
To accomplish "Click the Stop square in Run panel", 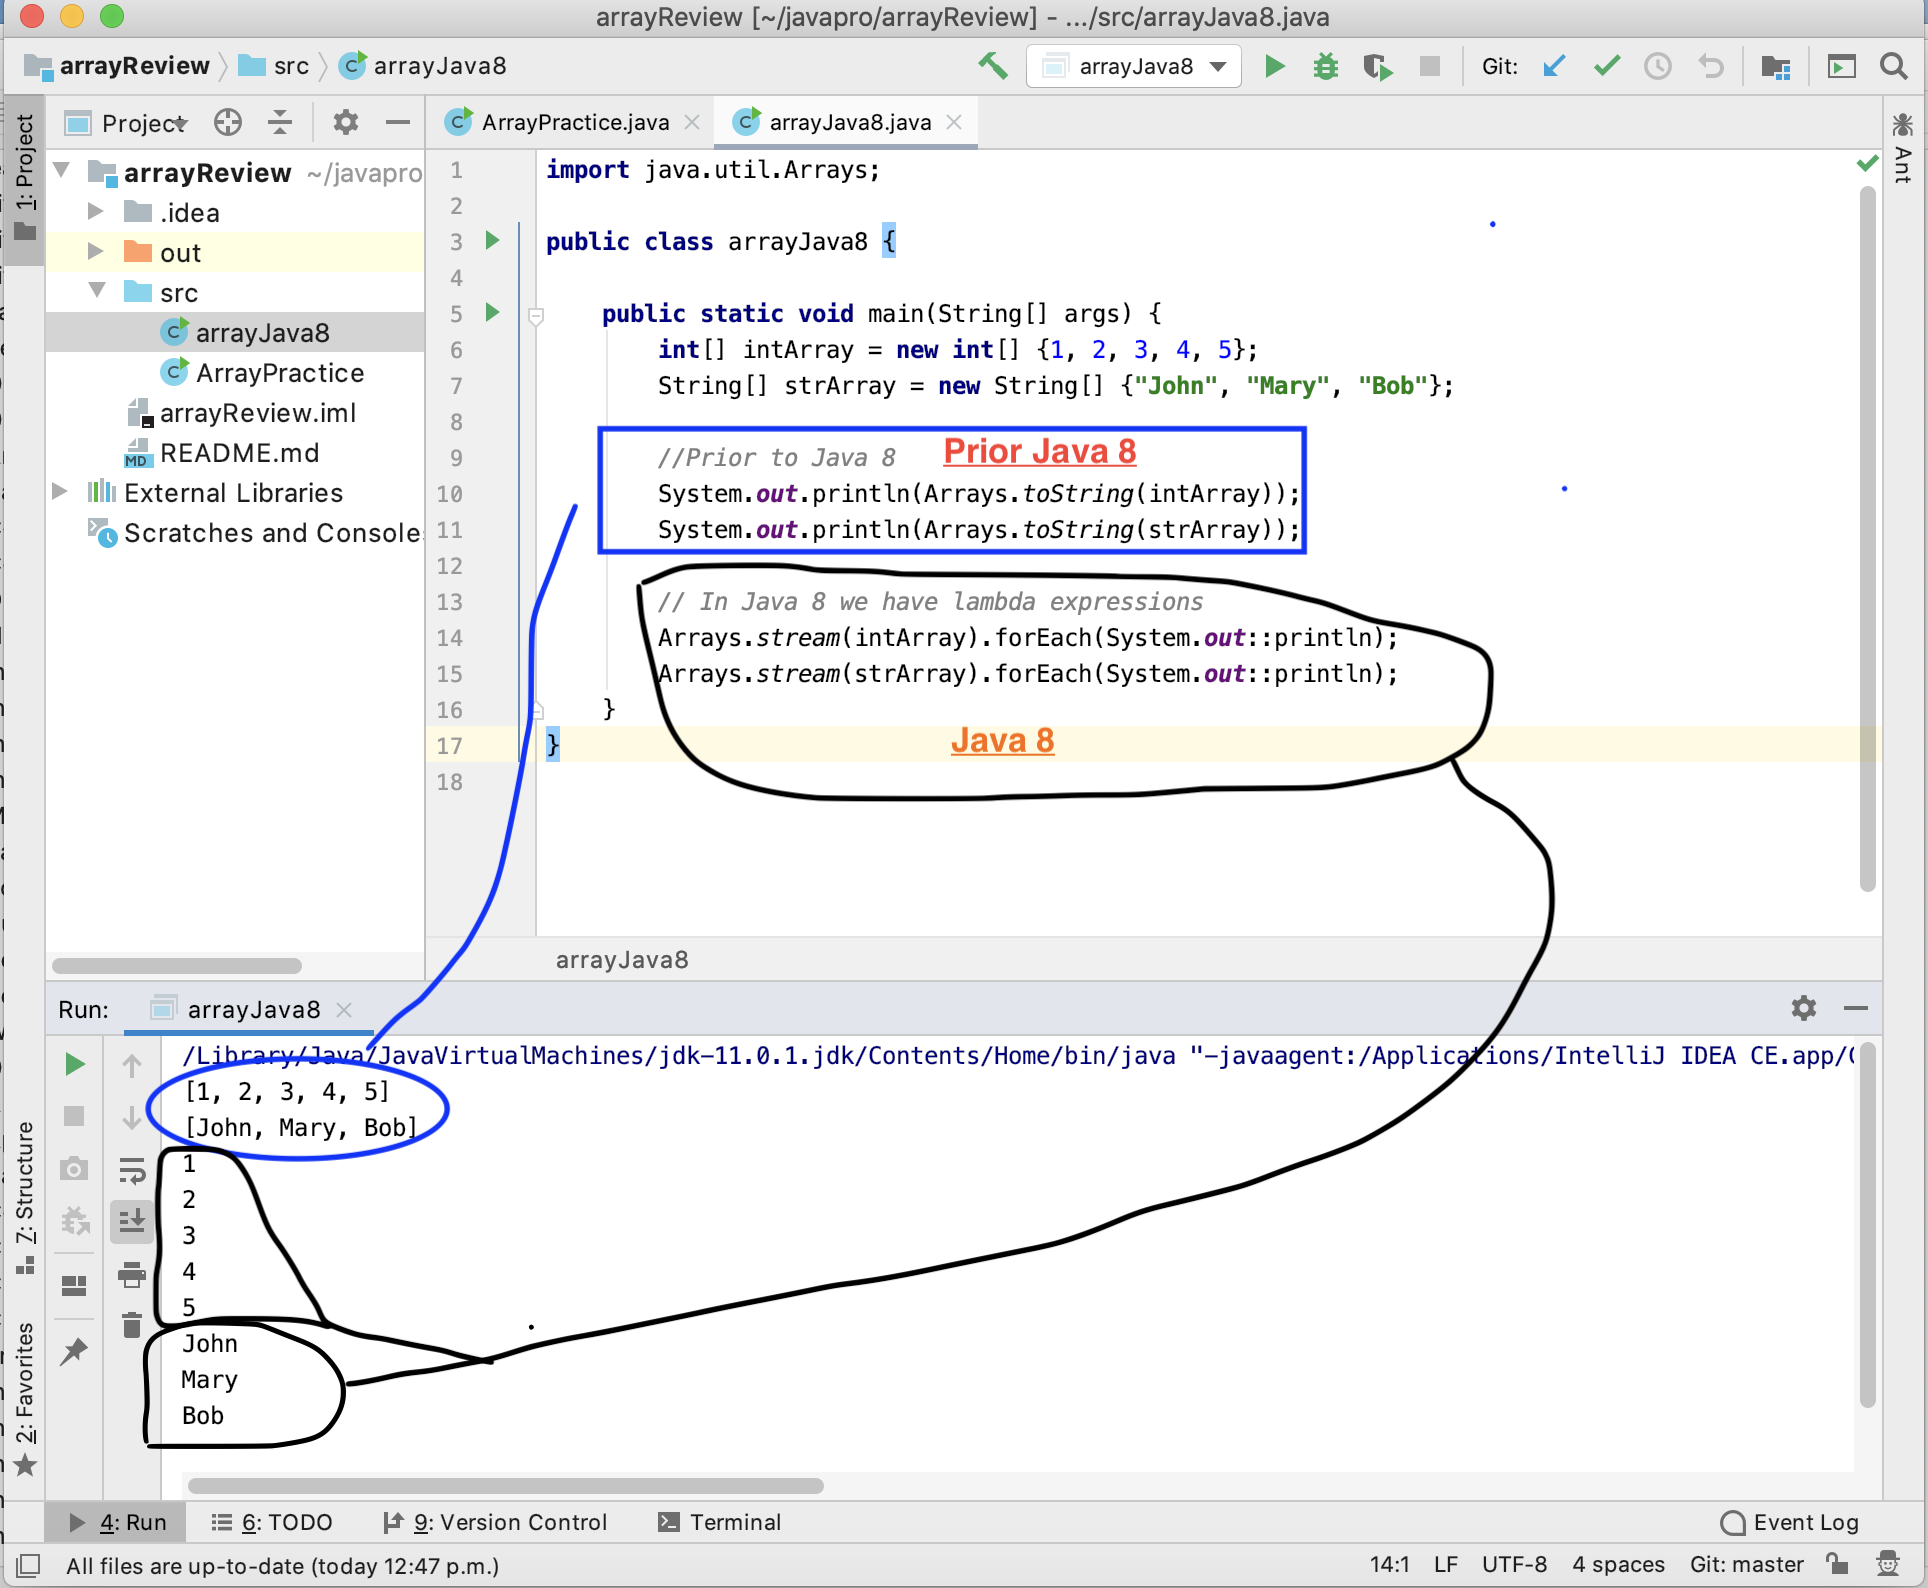I will pyautogui.click(x=74, y=1116).
